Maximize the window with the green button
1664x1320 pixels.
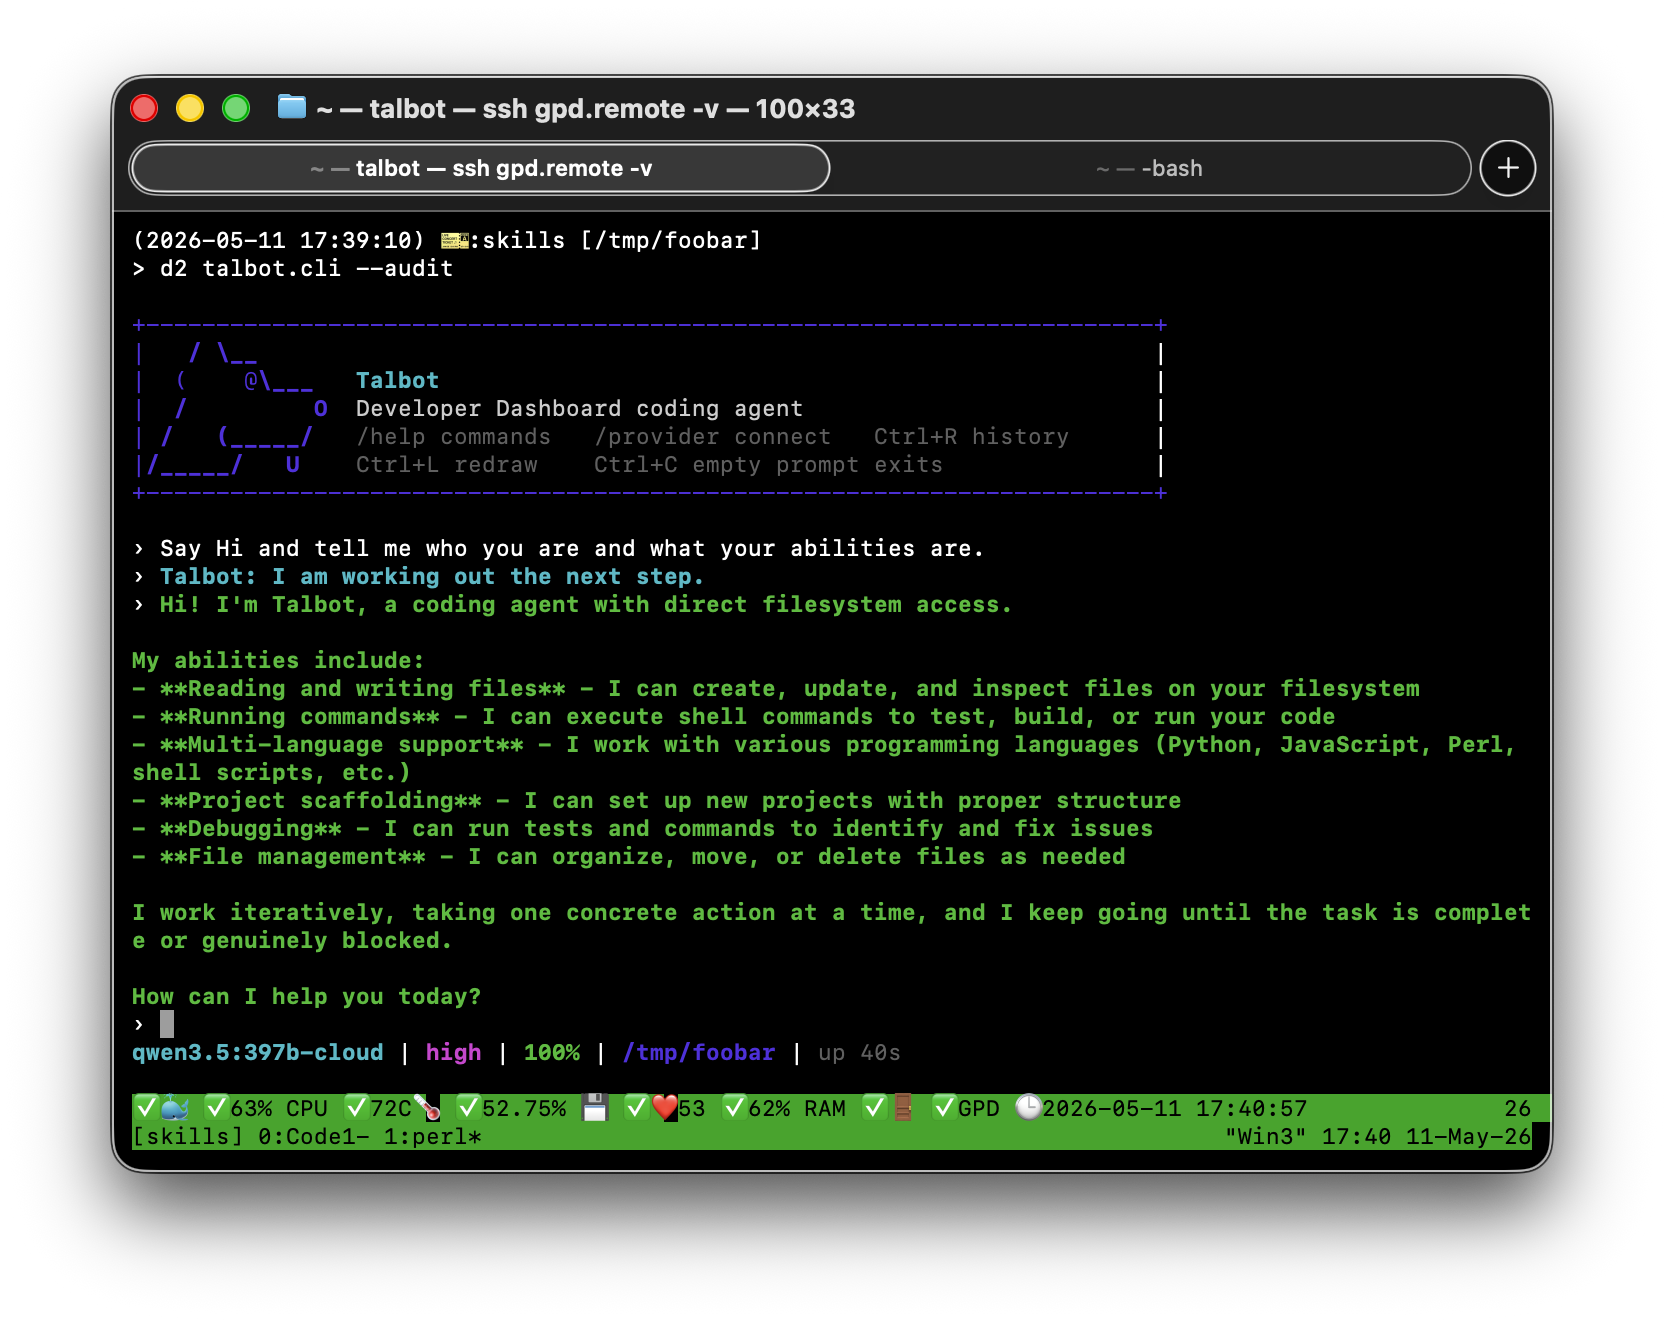click(x=236, y=108)
